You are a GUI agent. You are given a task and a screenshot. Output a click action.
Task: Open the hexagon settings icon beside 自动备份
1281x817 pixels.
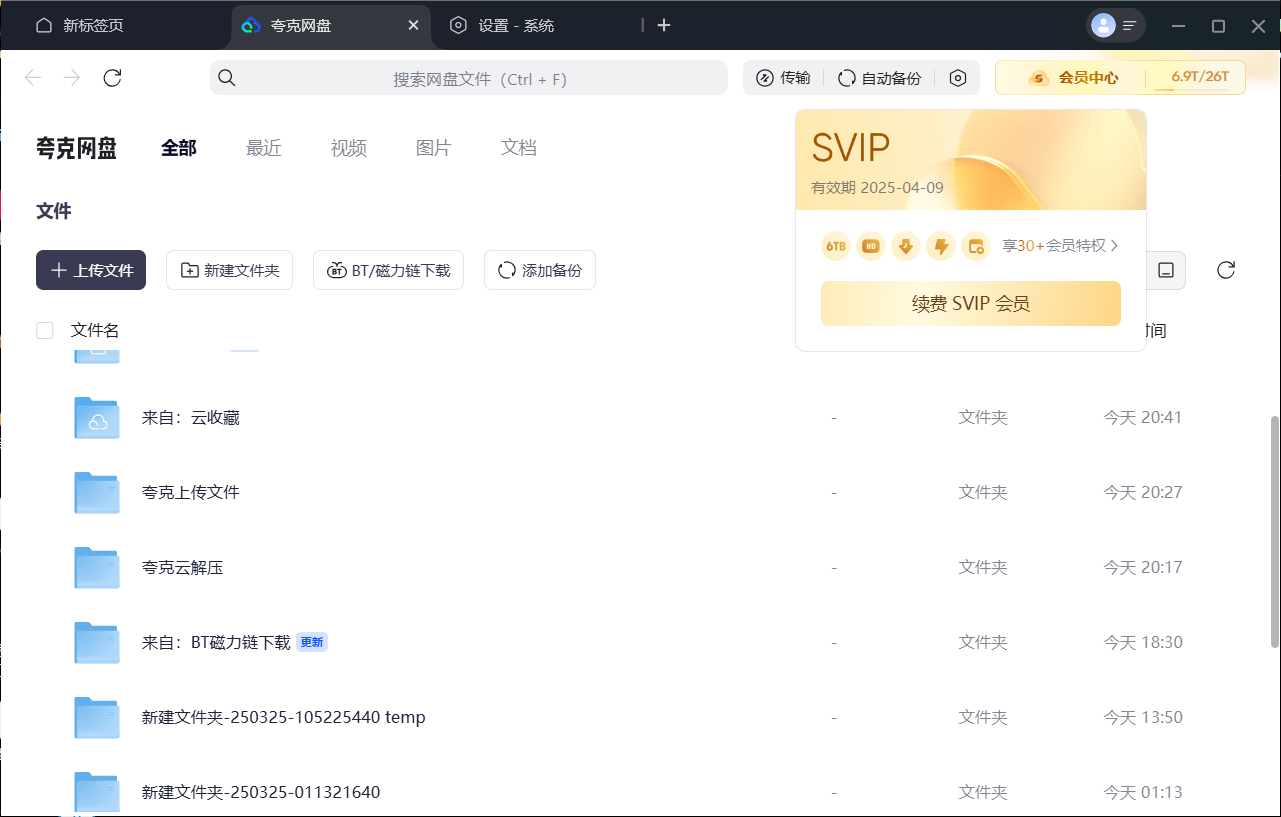coord(958,78)
